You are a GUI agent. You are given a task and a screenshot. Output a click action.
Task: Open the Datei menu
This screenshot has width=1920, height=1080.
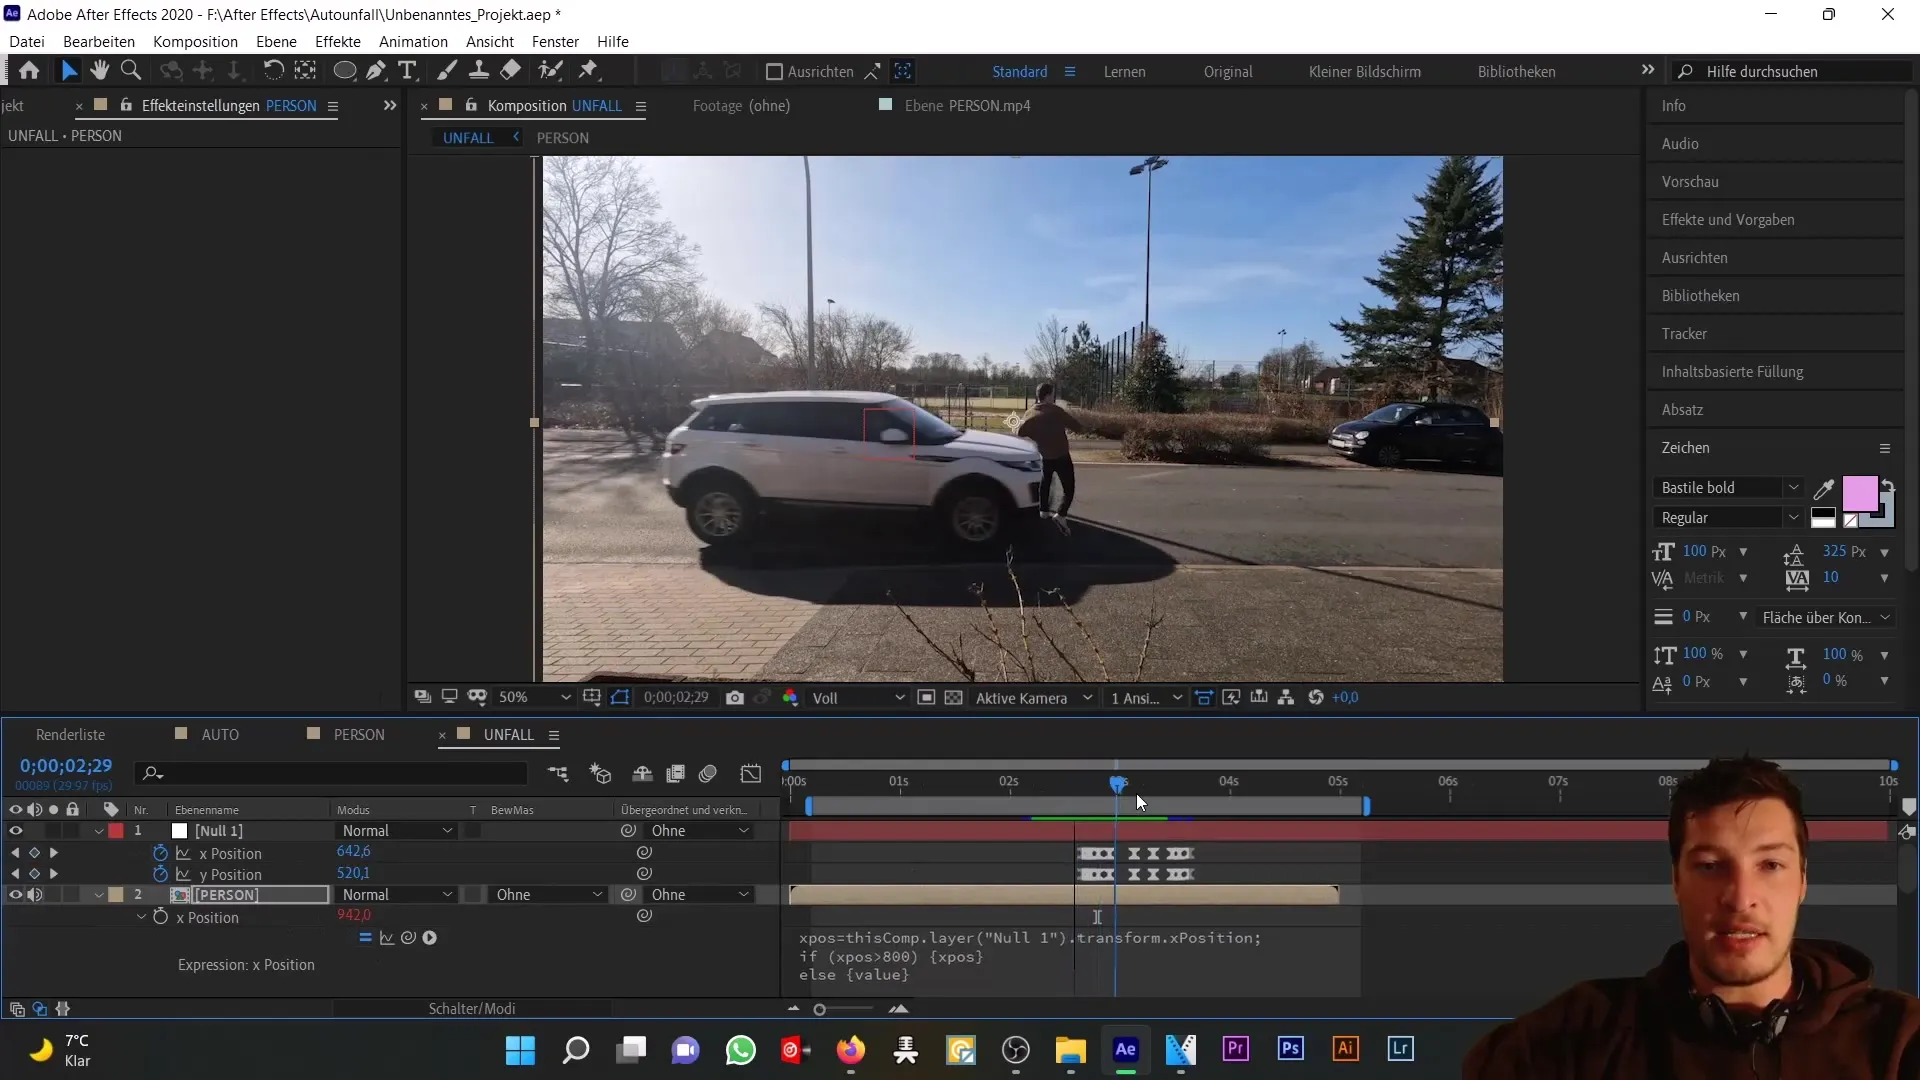click(27, 42)
